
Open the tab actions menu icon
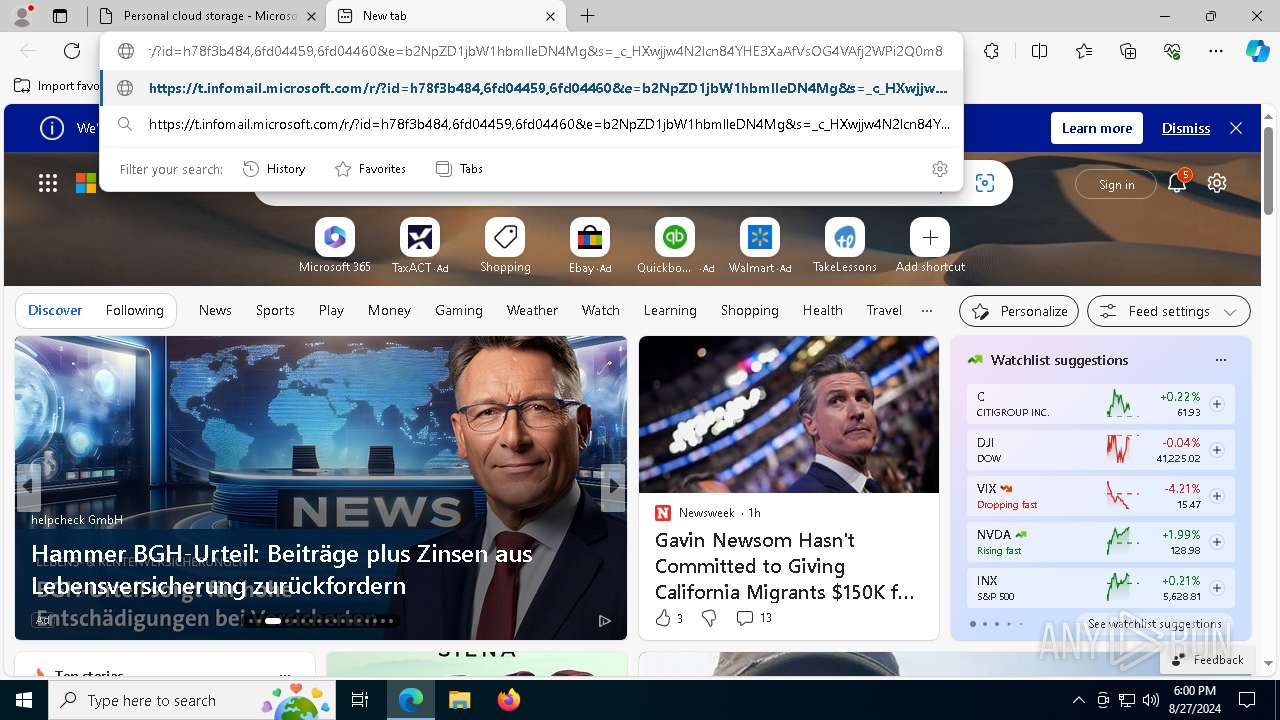pos(60,16)
